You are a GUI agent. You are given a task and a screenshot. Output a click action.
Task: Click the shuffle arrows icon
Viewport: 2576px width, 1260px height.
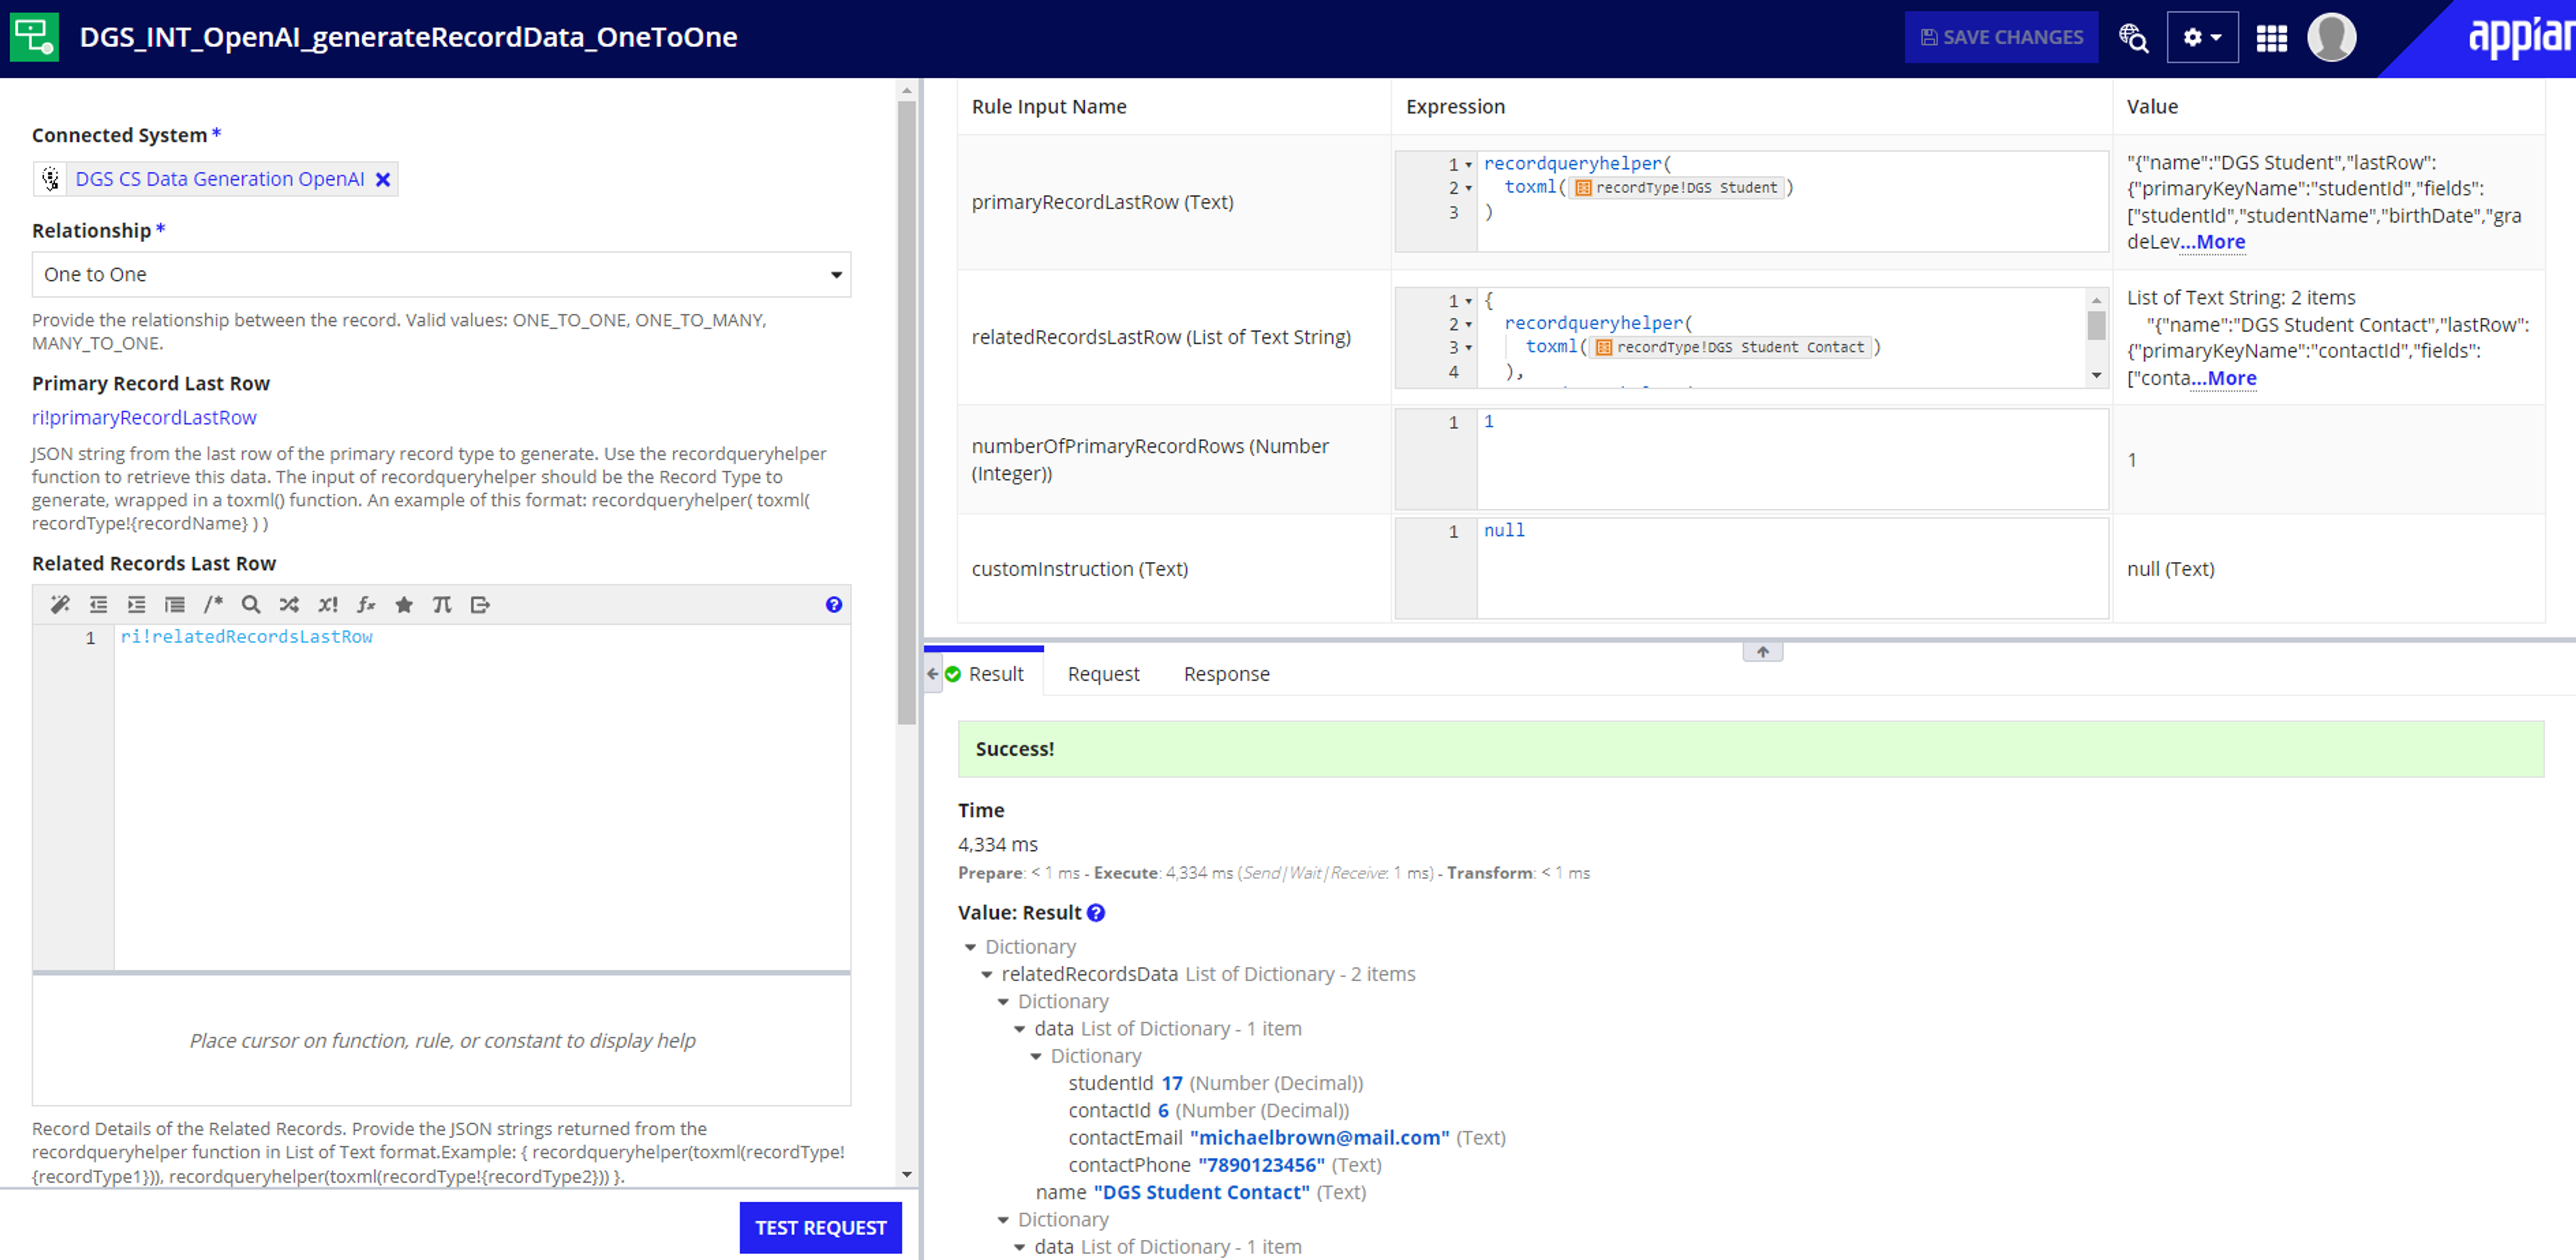289,604
